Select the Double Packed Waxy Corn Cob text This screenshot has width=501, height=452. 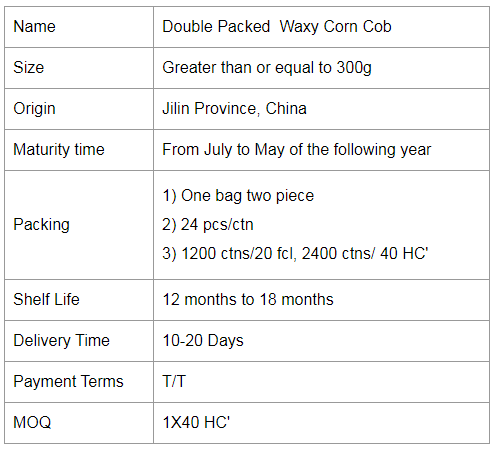277,27
